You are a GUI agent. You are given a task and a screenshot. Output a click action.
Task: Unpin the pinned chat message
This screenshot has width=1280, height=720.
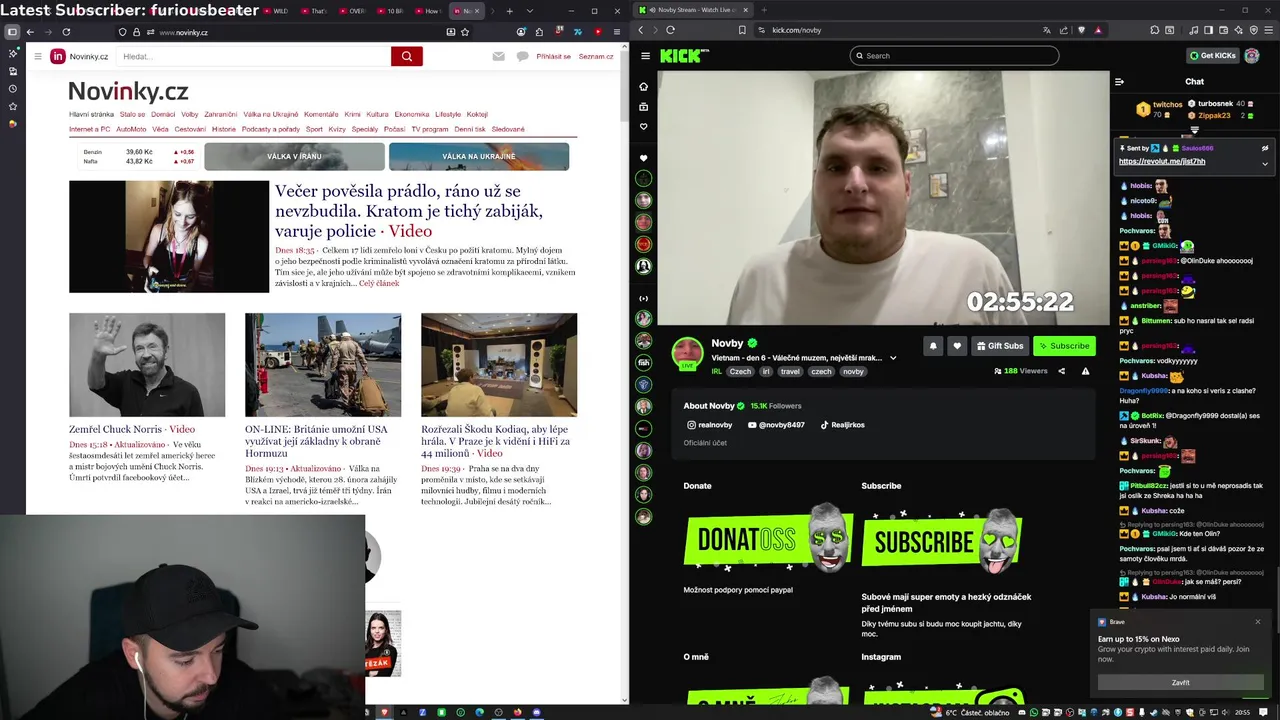(x=1264, y=148)
